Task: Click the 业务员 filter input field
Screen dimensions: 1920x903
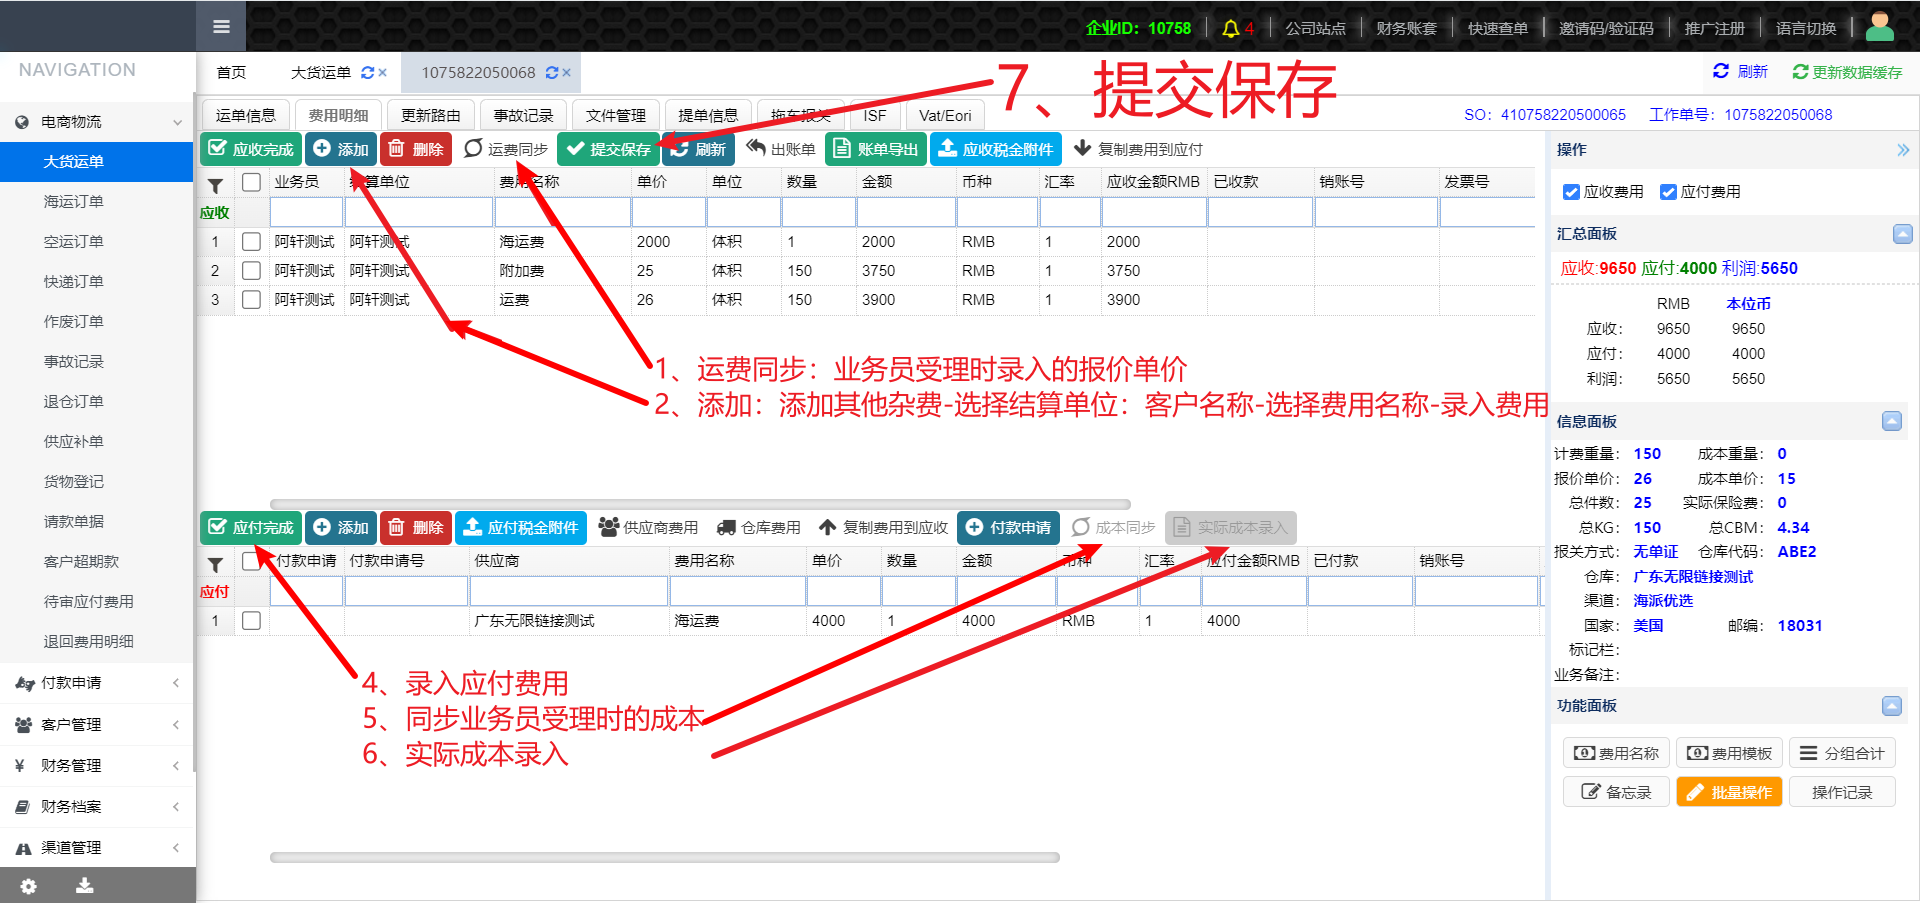Action: coord(306,212)
